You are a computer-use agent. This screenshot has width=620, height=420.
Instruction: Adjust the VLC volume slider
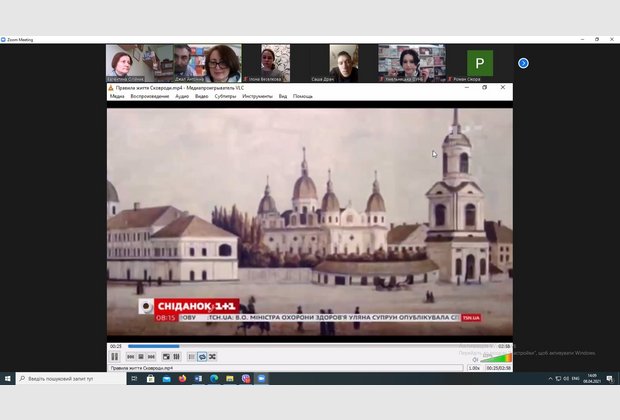(497, 357)
